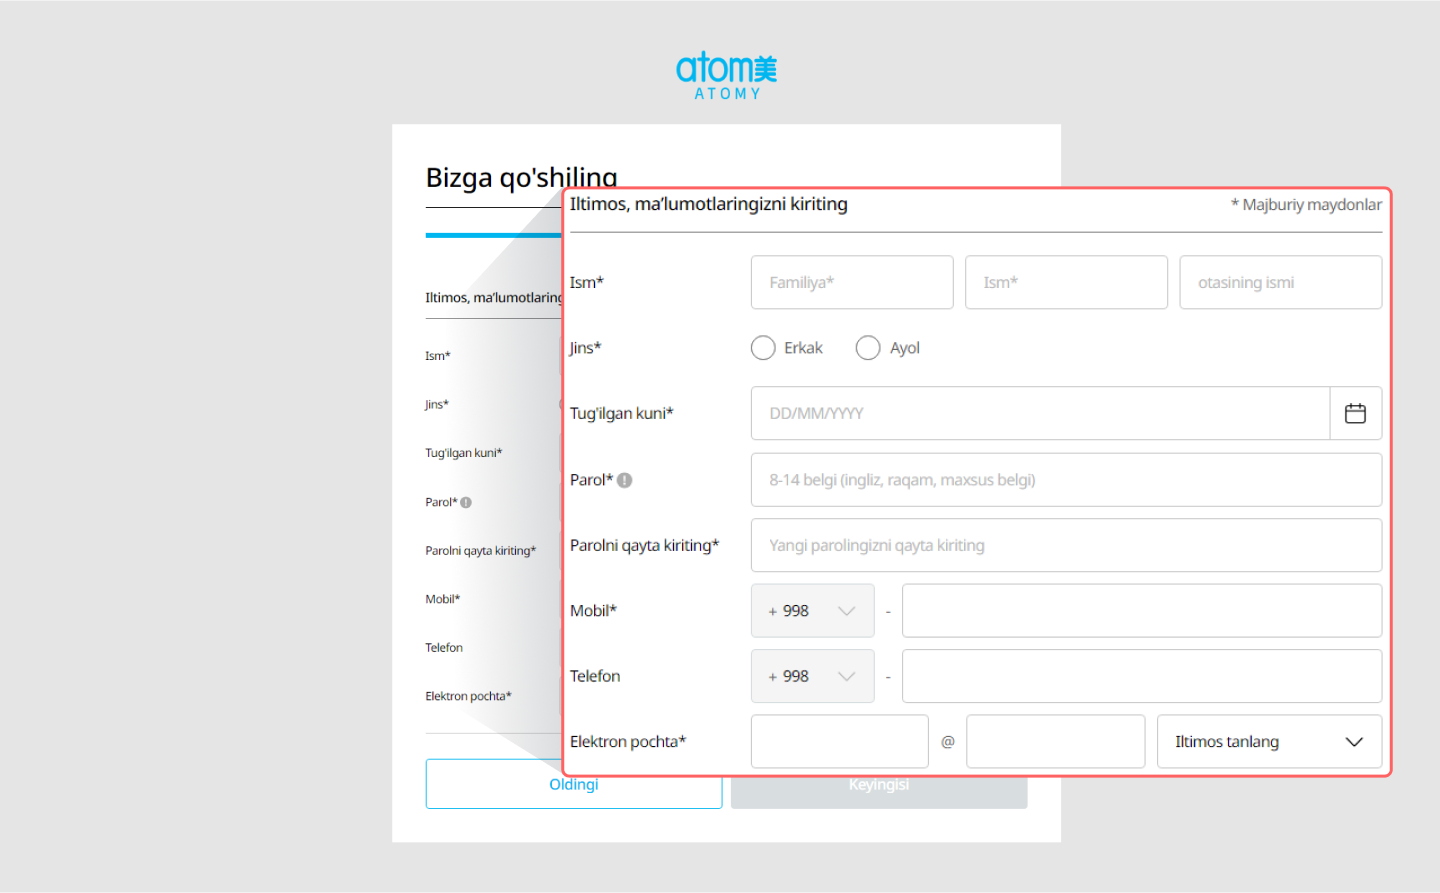Click the Mobil phone number field
The height and width of the screenshot is (893, 1440).
(x=1141, y=611)
